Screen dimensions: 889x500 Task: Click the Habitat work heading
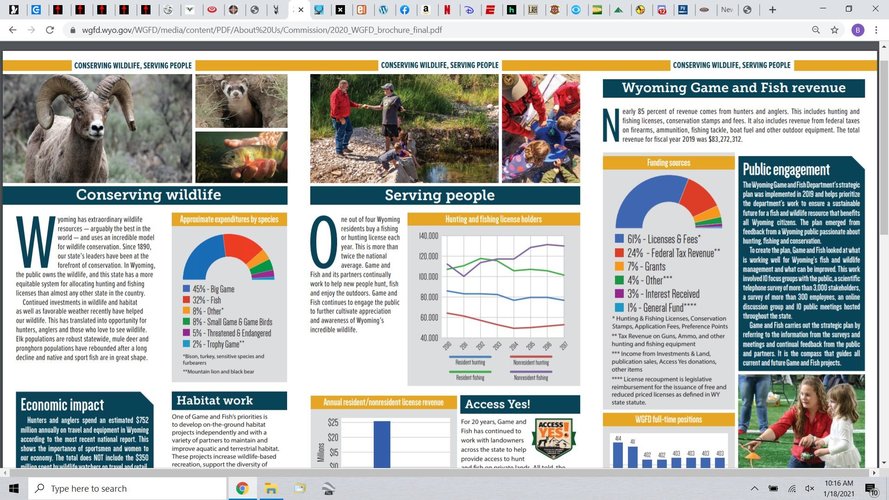click(214, 400)
